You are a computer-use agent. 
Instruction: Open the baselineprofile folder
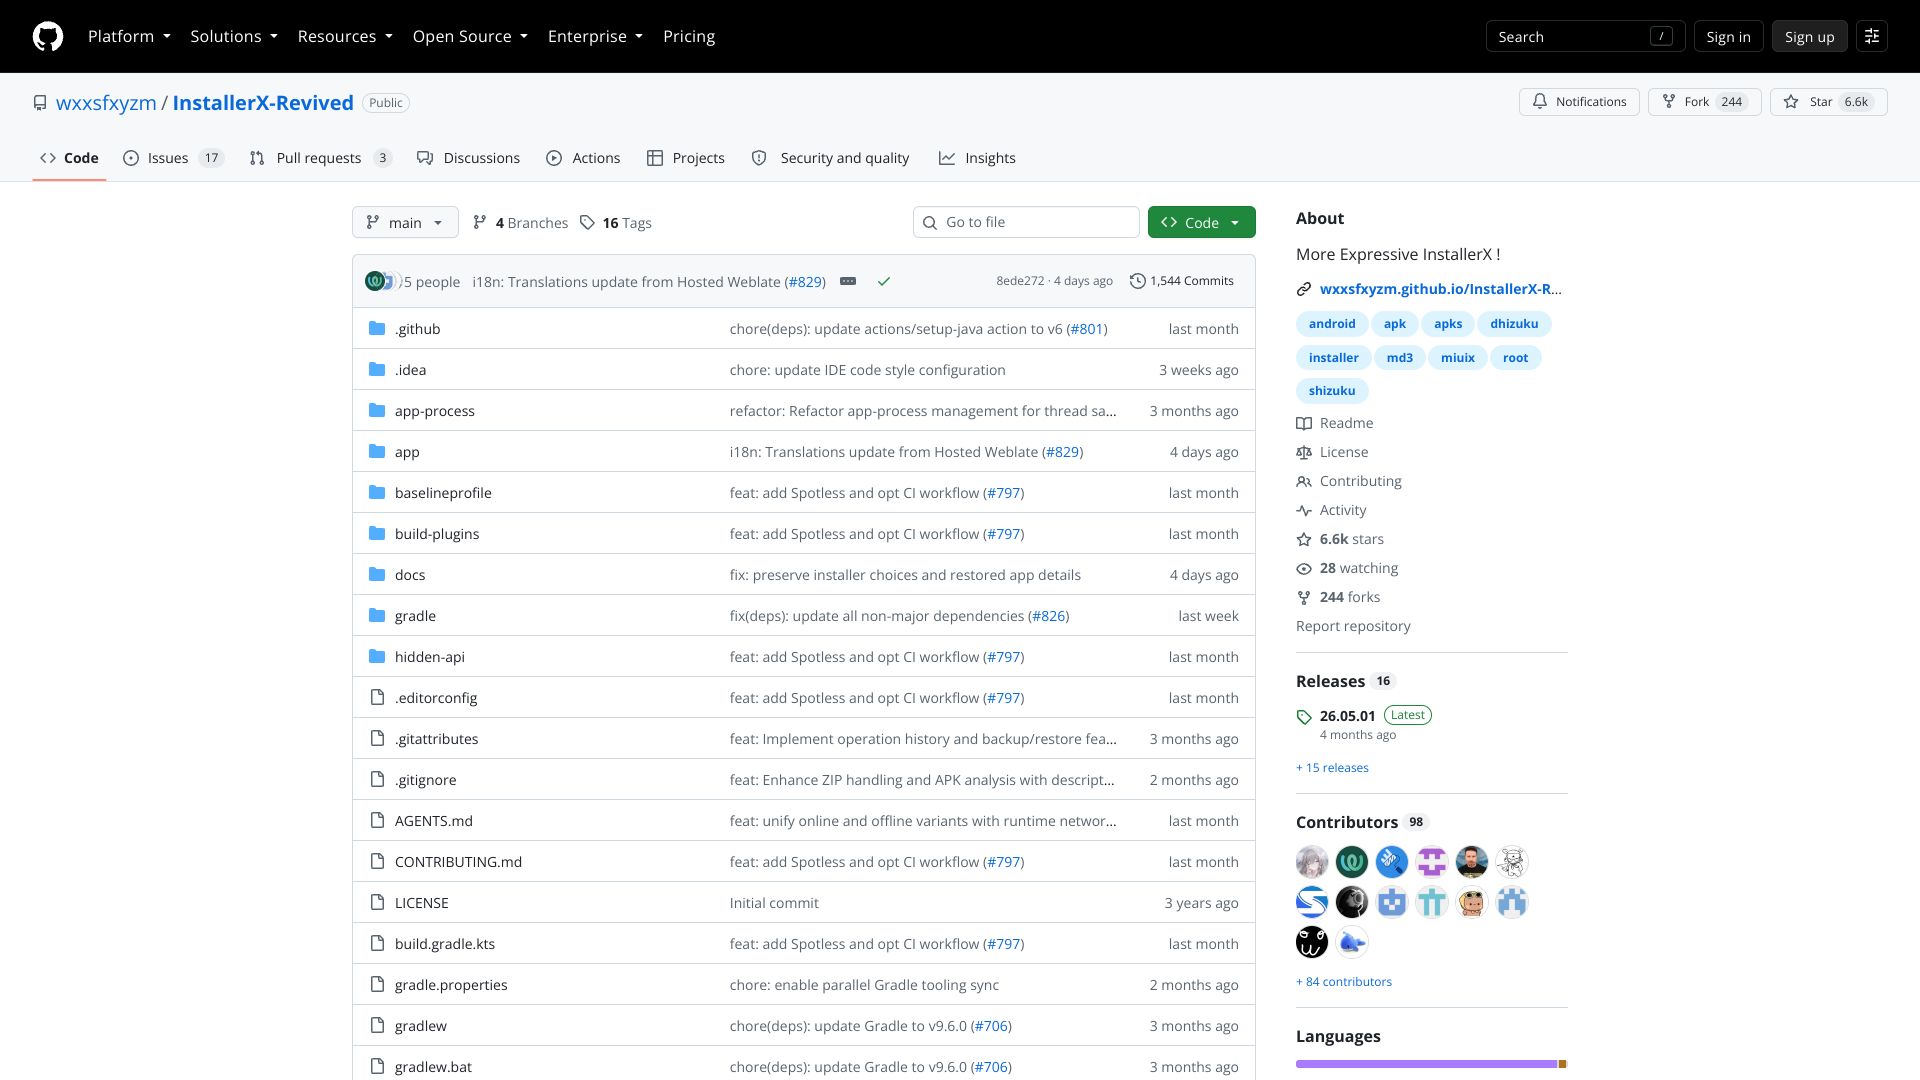point(443,493)
